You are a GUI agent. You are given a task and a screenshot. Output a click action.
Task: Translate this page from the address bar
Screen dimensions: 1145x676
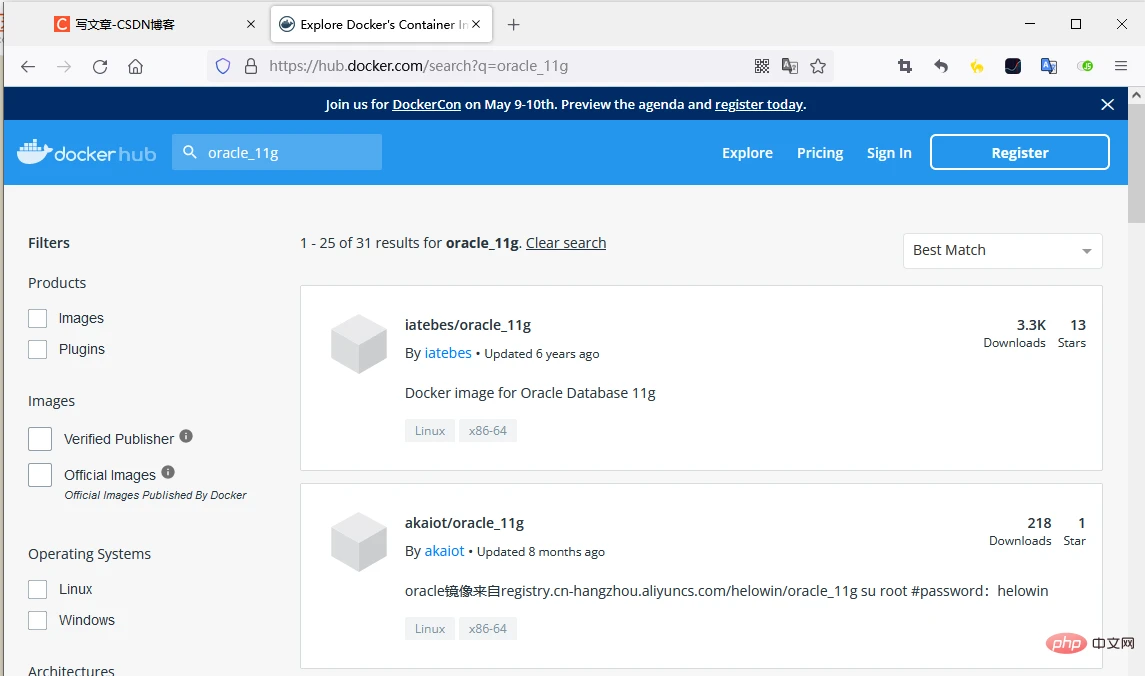[789, 66]
